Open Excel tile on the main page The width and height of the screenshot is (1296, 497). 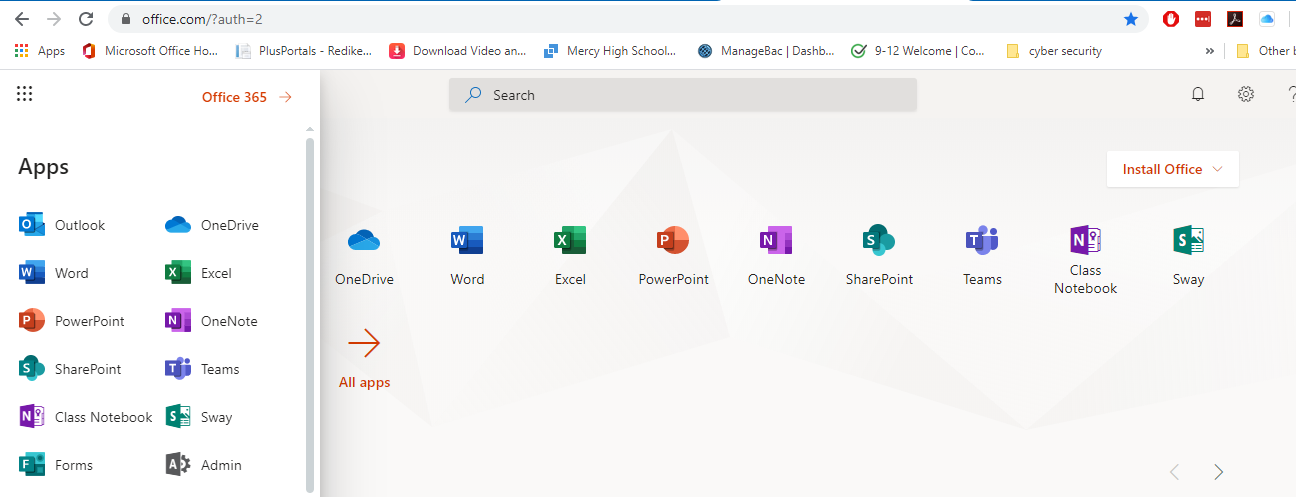pyautogui.click(x=570, y=257)
